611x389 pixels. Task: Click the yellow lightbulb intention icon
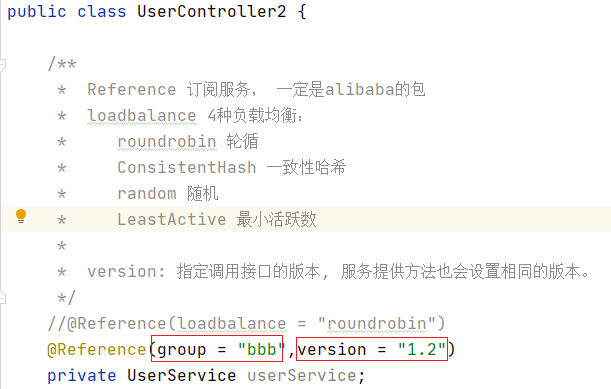21,216
